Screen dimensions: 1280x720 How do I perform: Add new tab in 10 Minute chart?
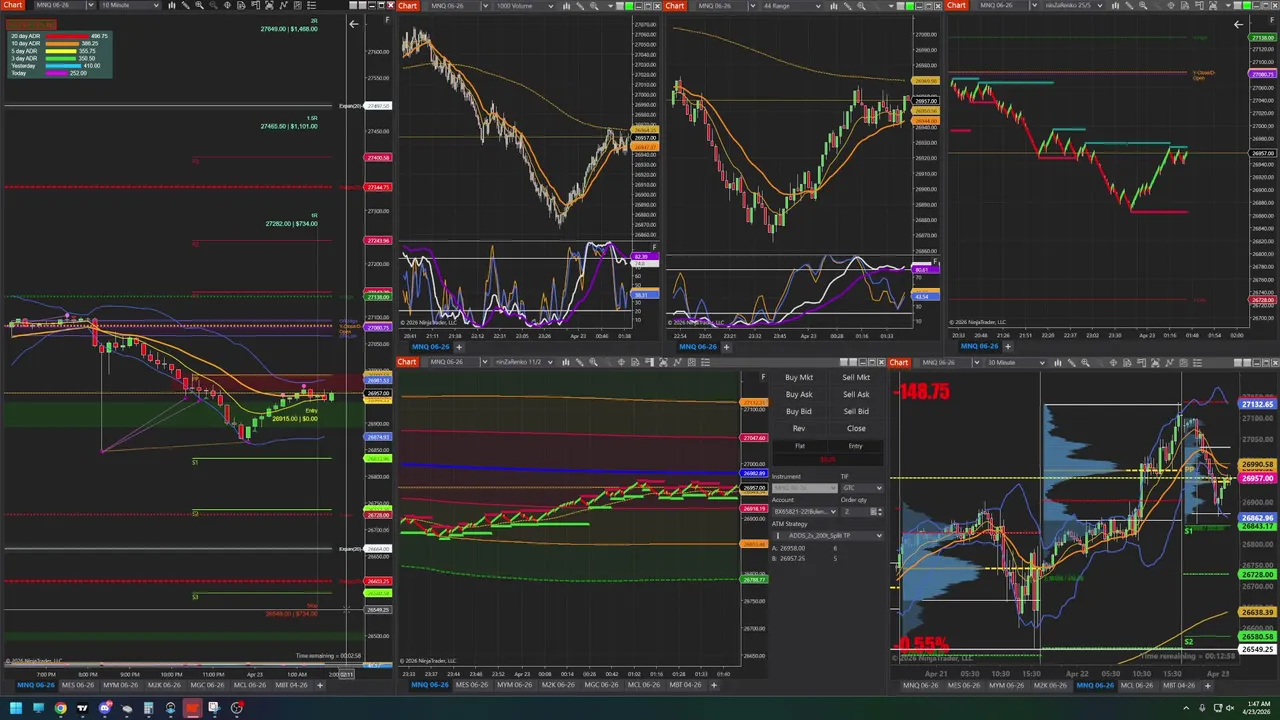(x=322, y=685)
